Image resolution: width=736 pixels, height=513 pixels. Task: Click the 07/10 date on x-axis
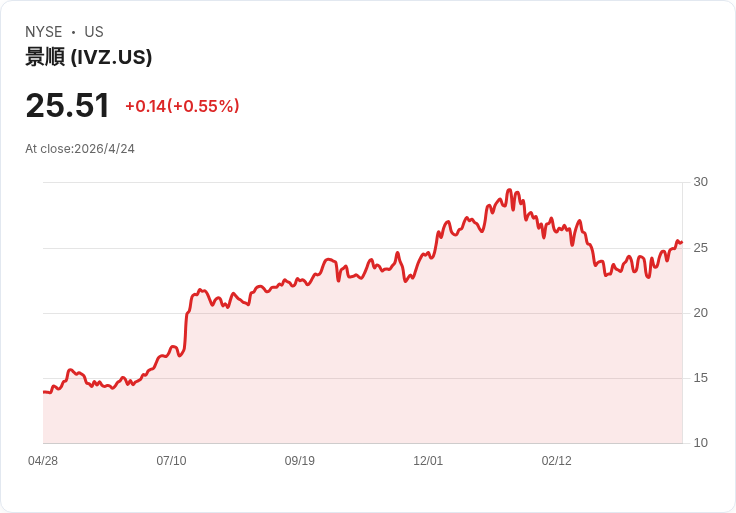[171, 461]
